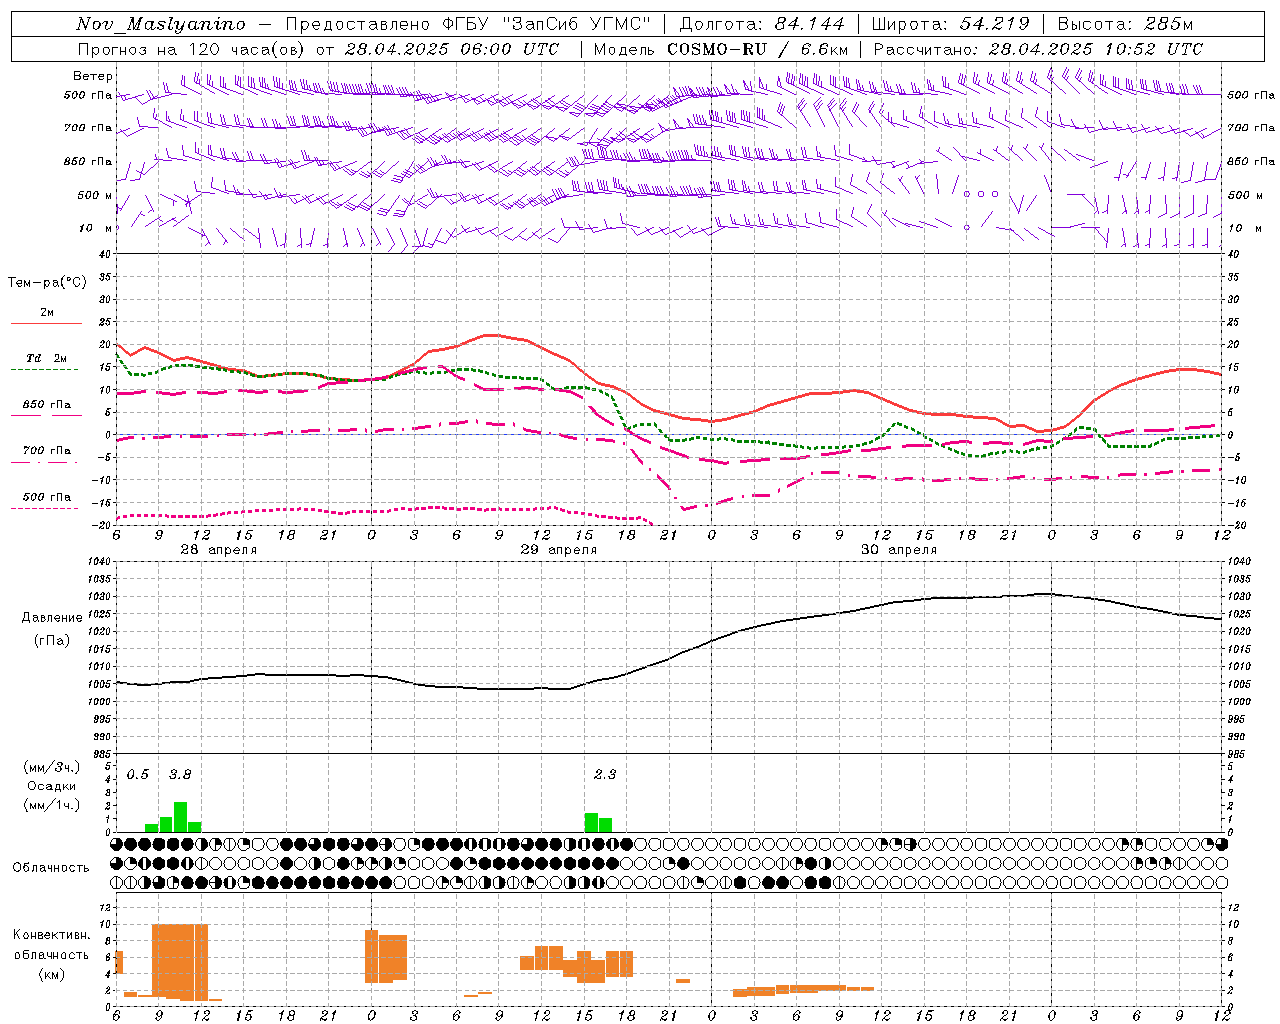The height and width of the screenshot is (1024, 1280).
Task: Click the left '700 гПа' wind level label
Action: pos(88,128)
